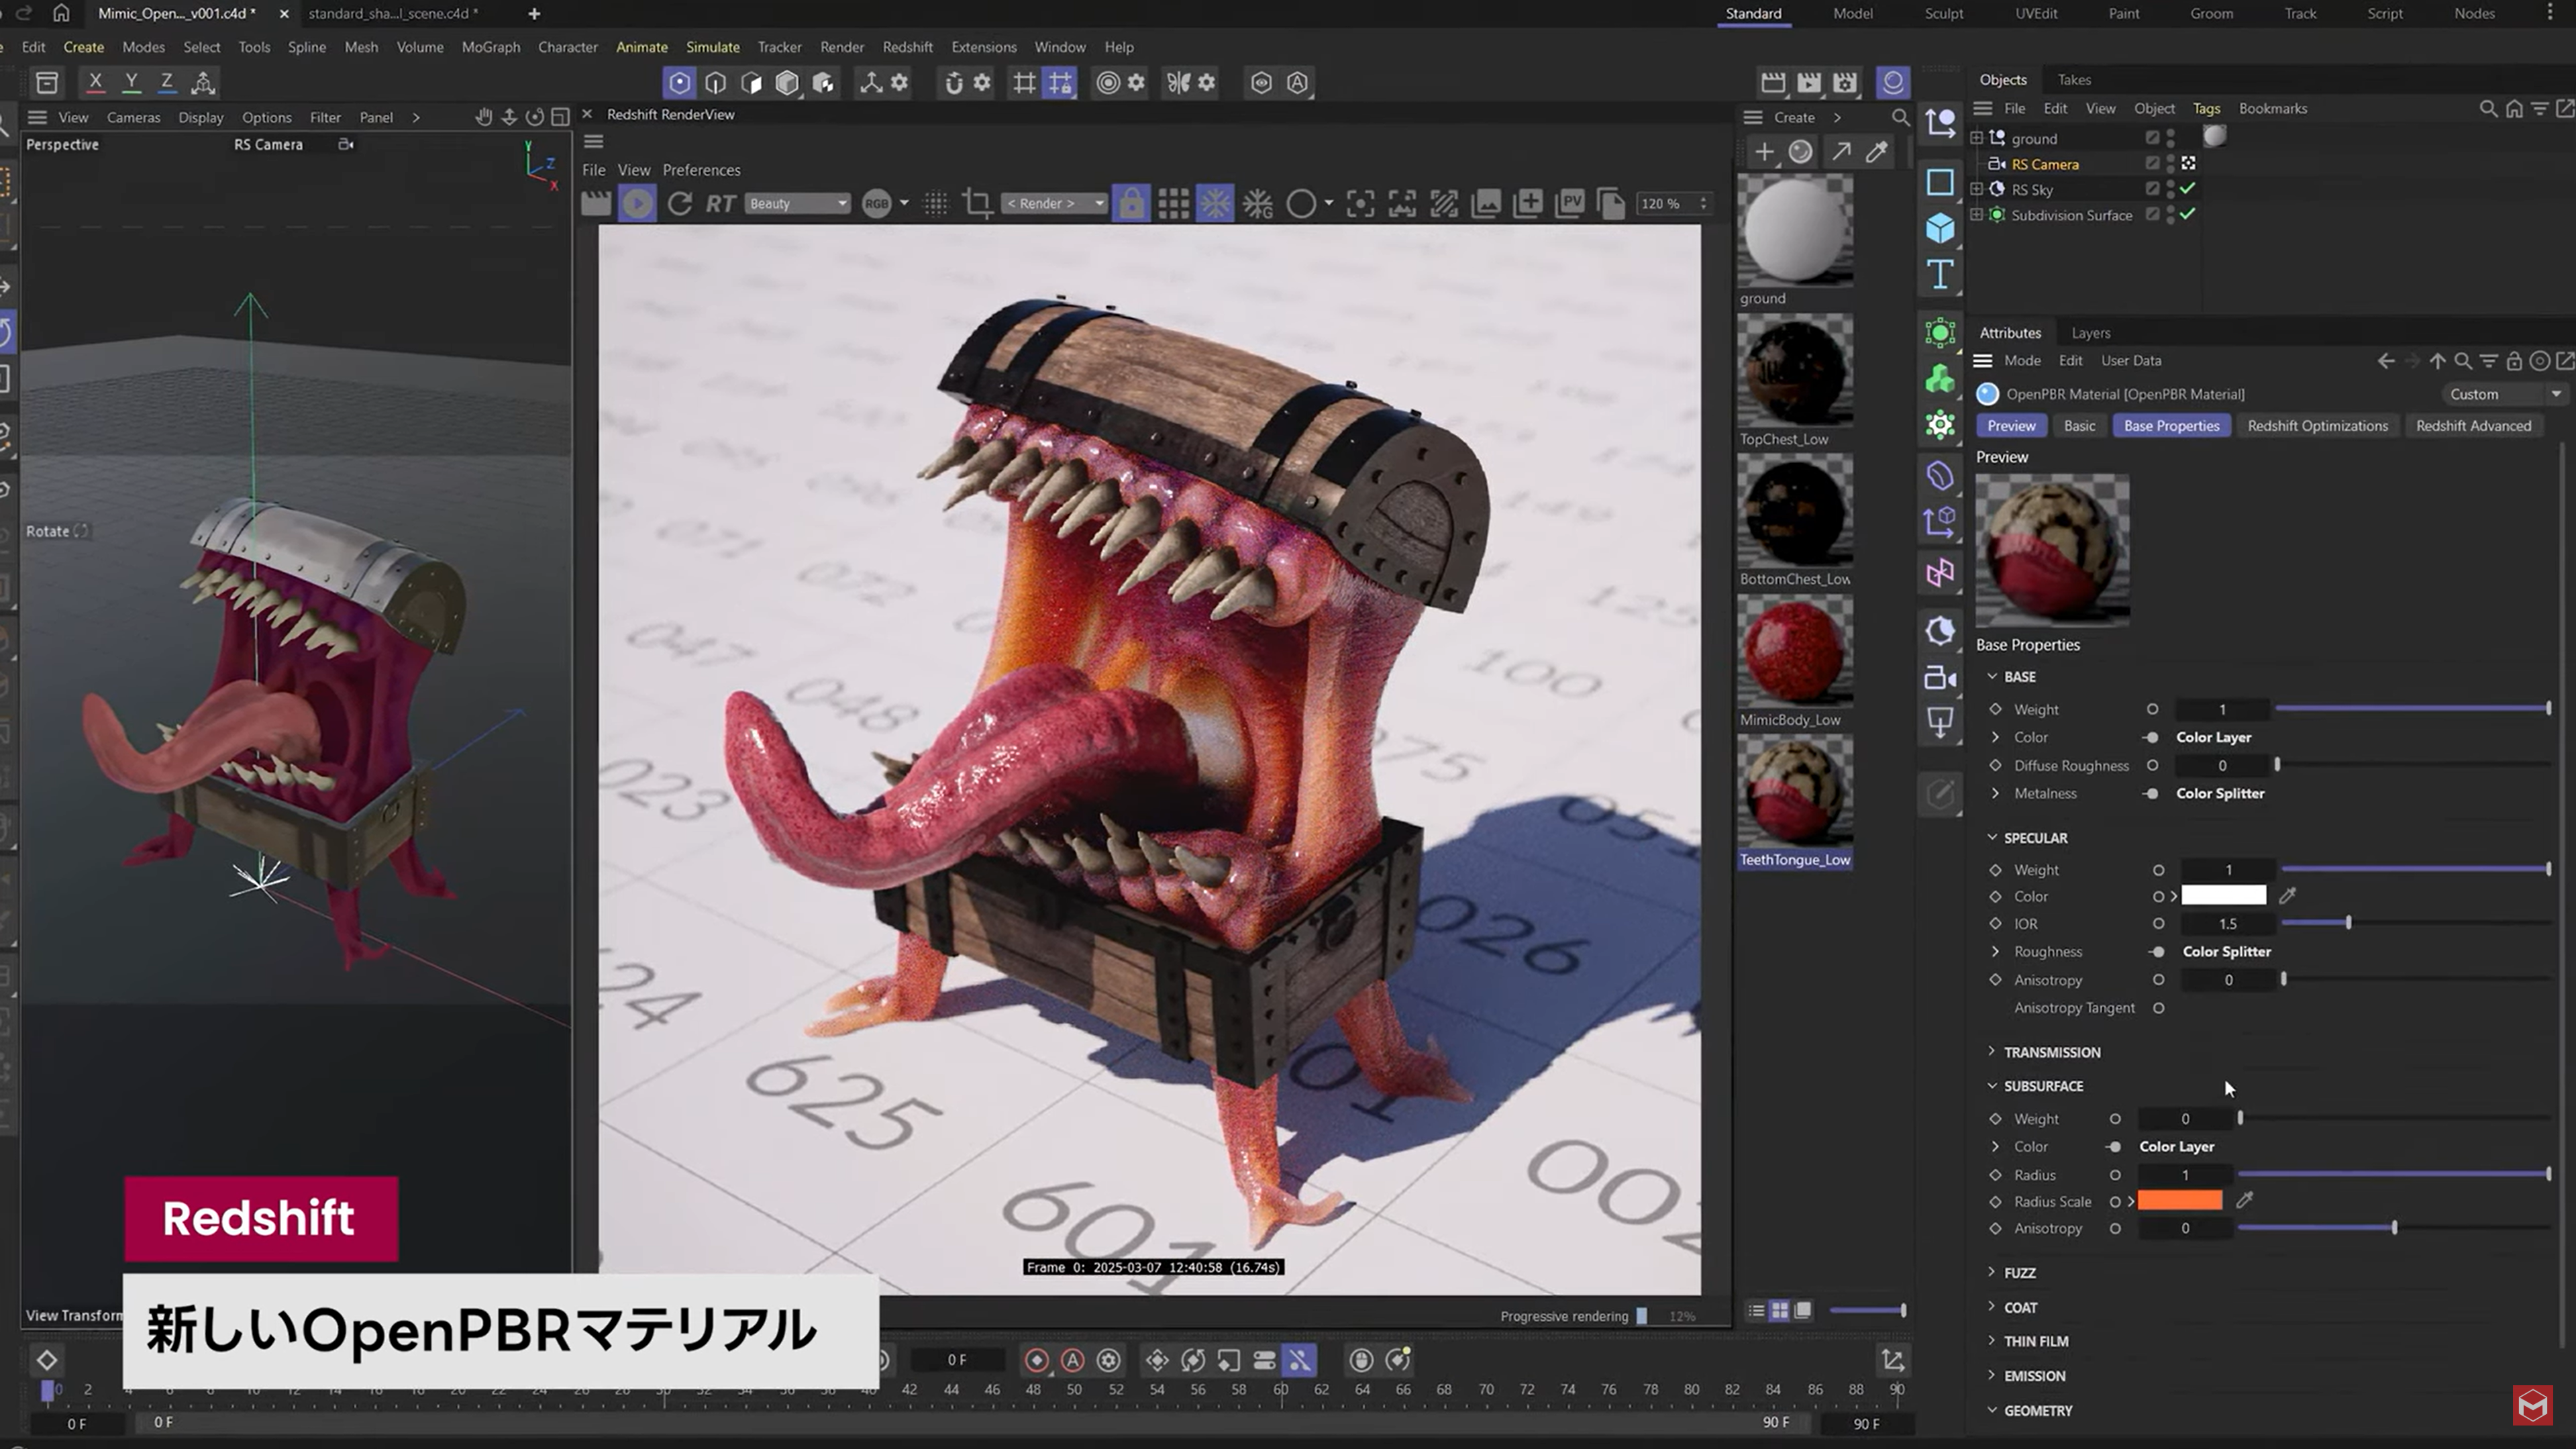Click the refresh render icon in RenderView

coord(680,204)
